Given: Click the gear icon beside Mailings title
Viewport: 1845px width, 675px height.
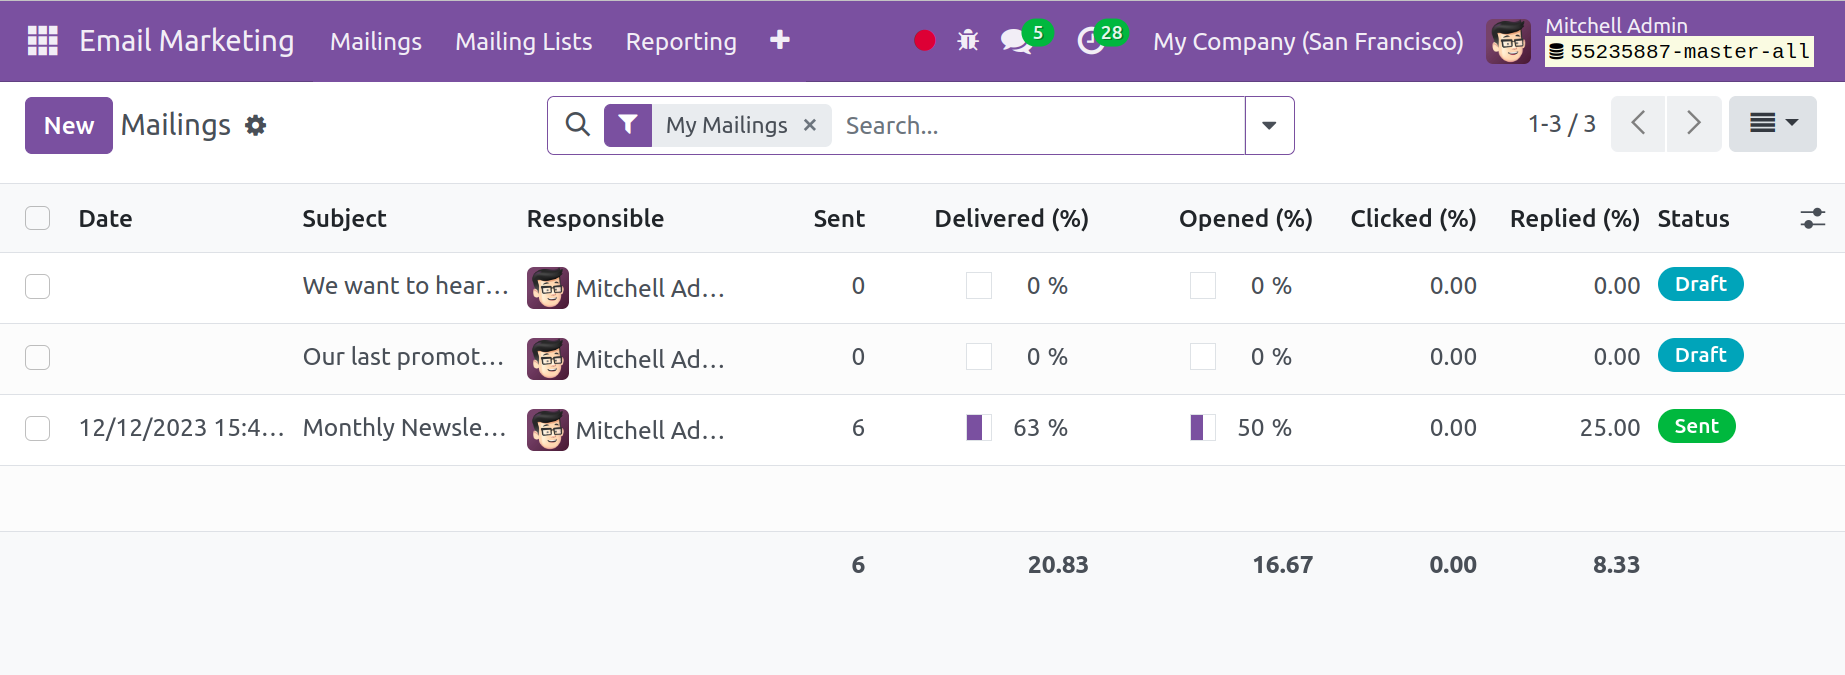Looking at the screenshot, I should (x=256, y=126).
